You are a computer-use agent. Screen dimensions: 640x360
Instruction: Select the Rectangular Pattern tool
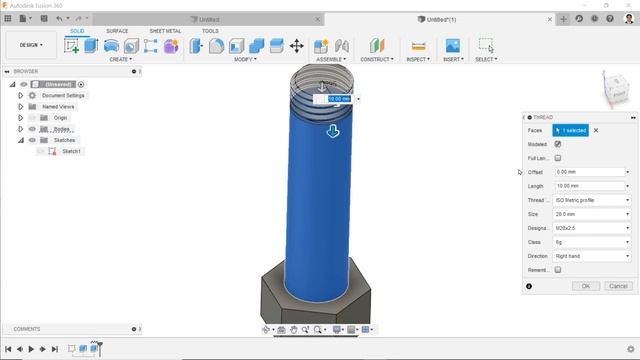tap(151, 46)
